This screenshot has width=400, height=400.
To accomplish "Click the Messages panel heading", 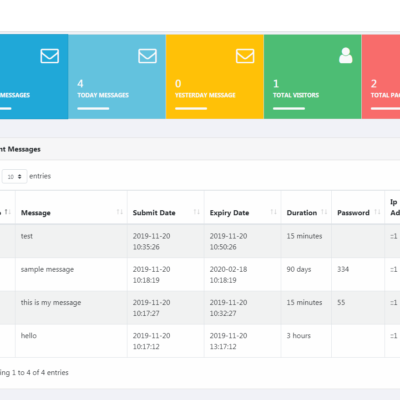I will [x=20, y=149].
